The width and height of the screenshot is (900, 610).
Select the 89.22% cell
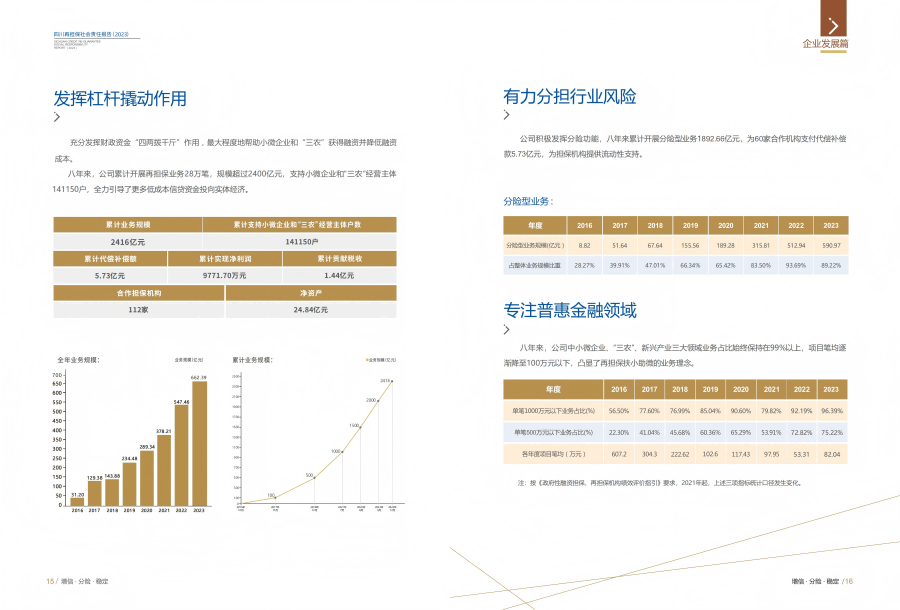coord(831,265)
